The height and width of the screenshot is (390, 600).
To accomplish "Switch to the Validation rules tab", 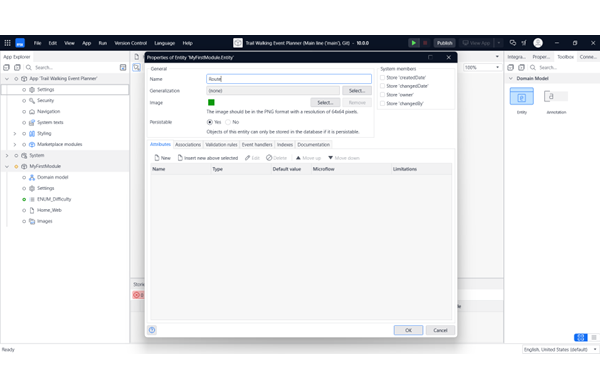I will coord(221,145).
